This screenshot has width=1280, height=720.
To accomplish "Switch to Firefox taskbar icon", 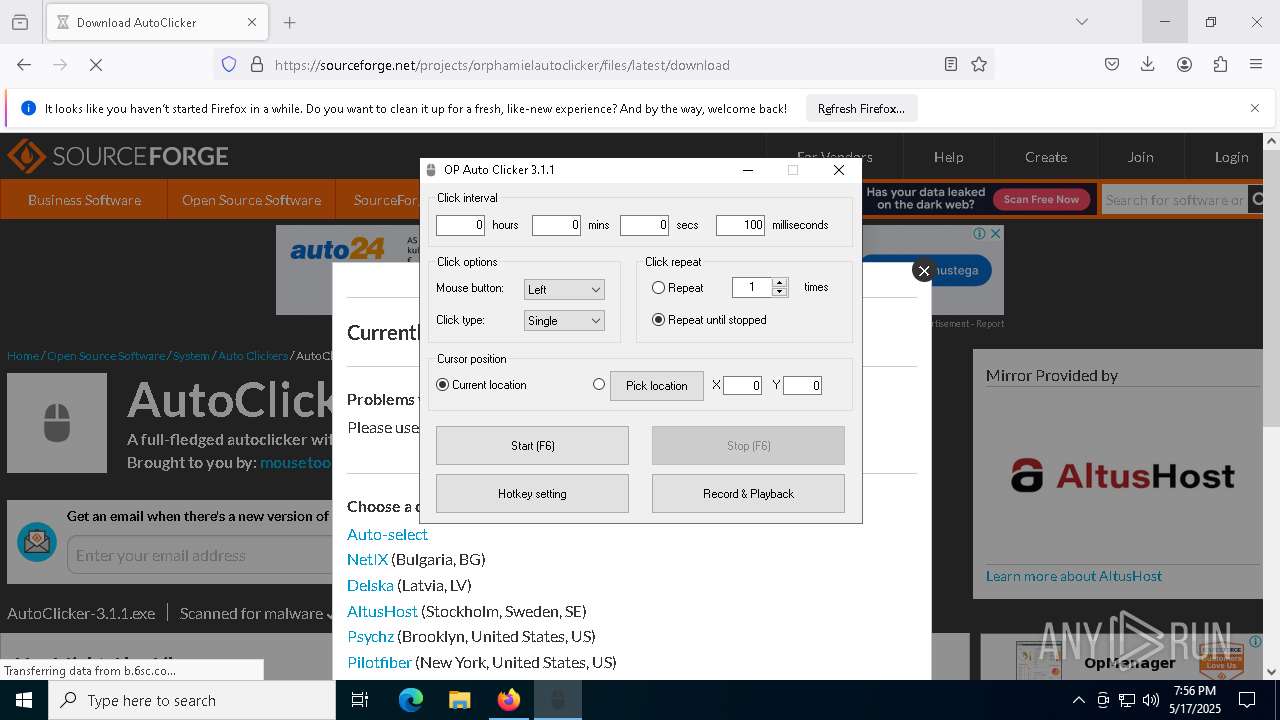I will pyautogui.click(x=509, y=700).
